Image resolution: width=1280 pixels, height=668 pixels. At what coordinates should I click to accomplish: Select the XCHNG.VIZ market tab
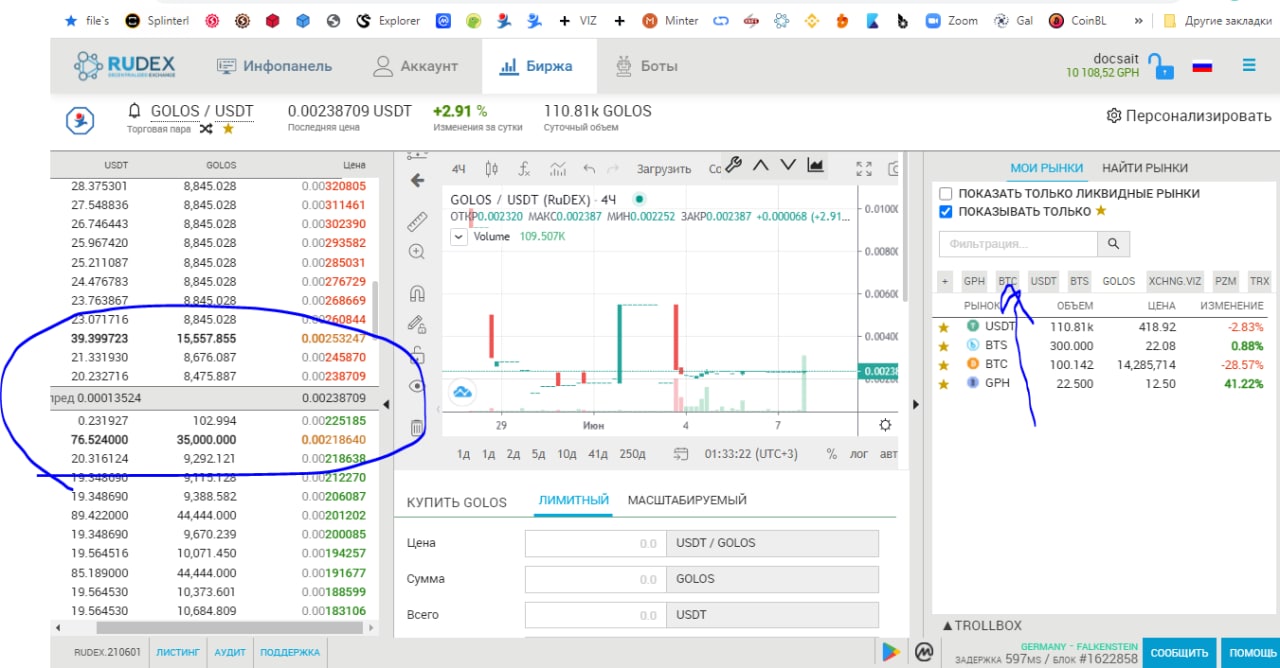[x=1175, y=282]
